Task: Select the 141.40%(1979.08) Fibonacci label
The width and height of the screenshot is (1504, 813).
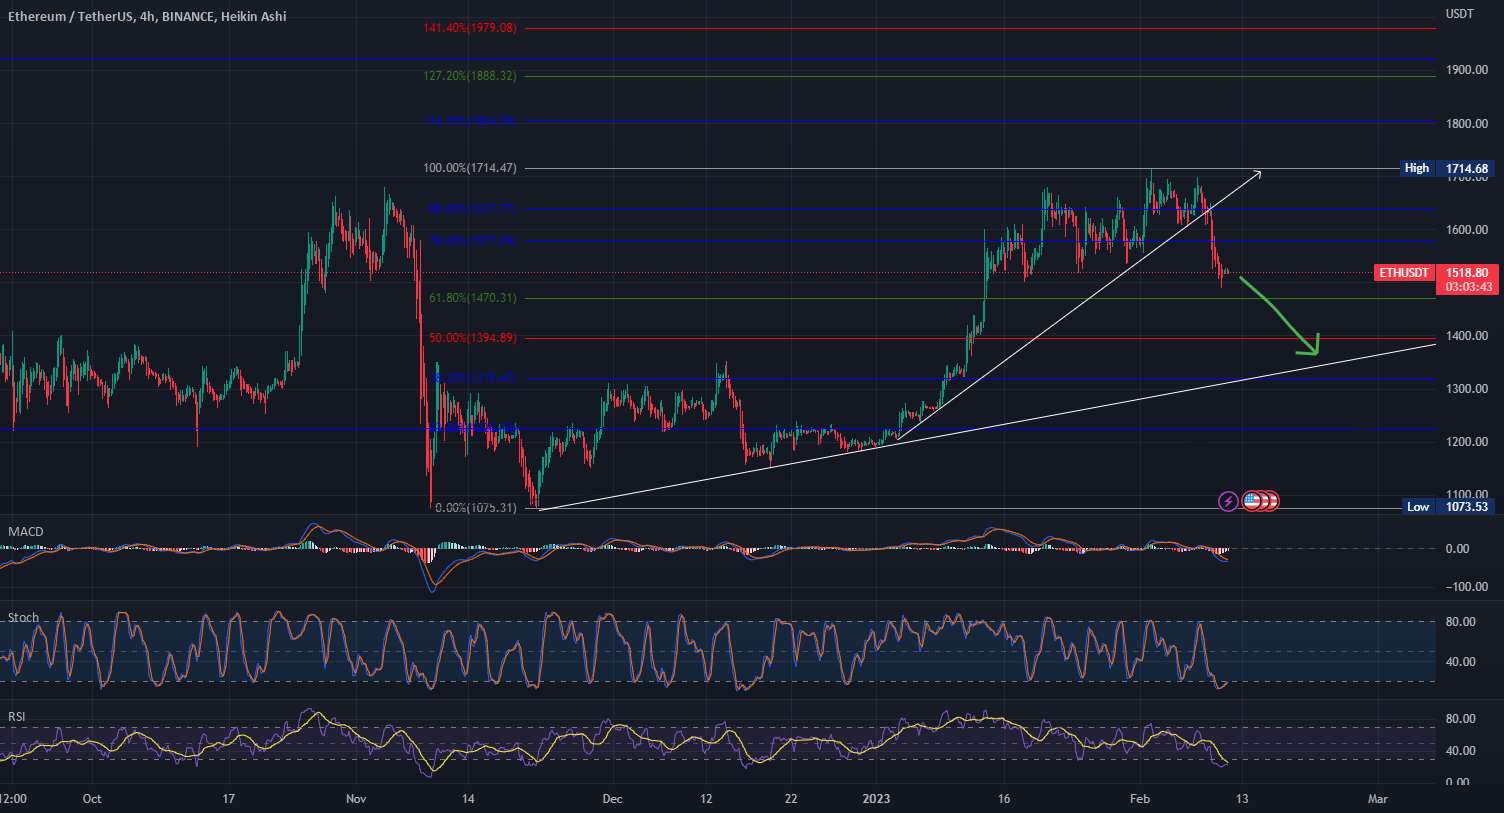Action: tap(470, 28)
